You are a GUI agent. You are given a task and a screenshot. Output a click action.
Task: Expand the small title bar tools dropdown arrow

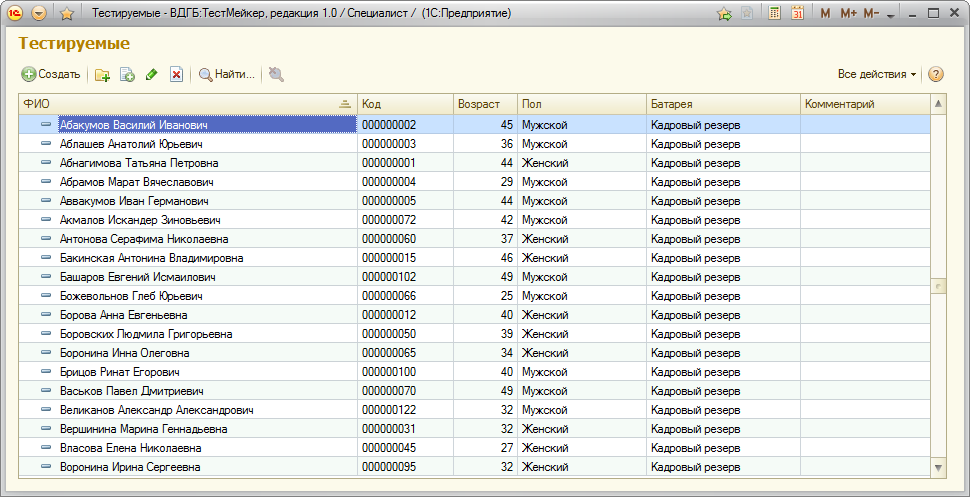891,15
